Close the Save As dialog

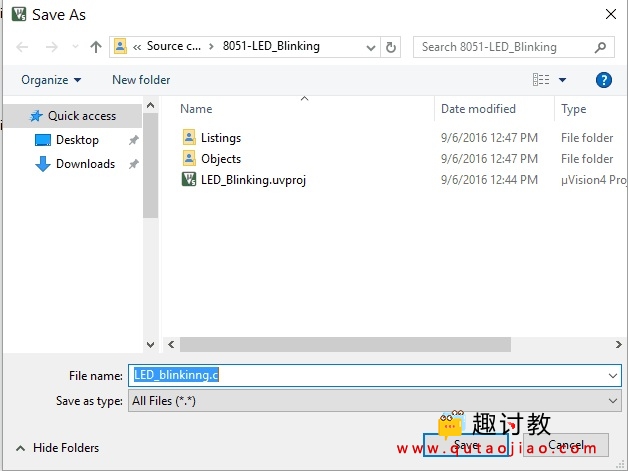point(611,14)
